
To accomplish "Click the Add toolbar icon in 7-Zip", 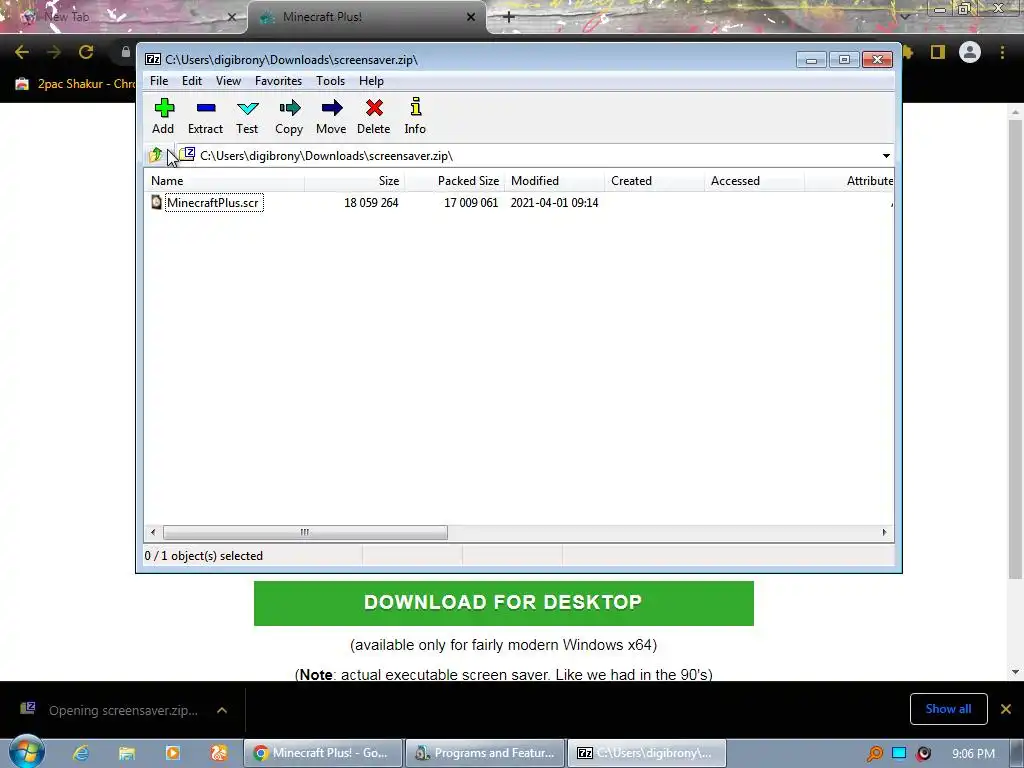I will (x=163, y=116).
